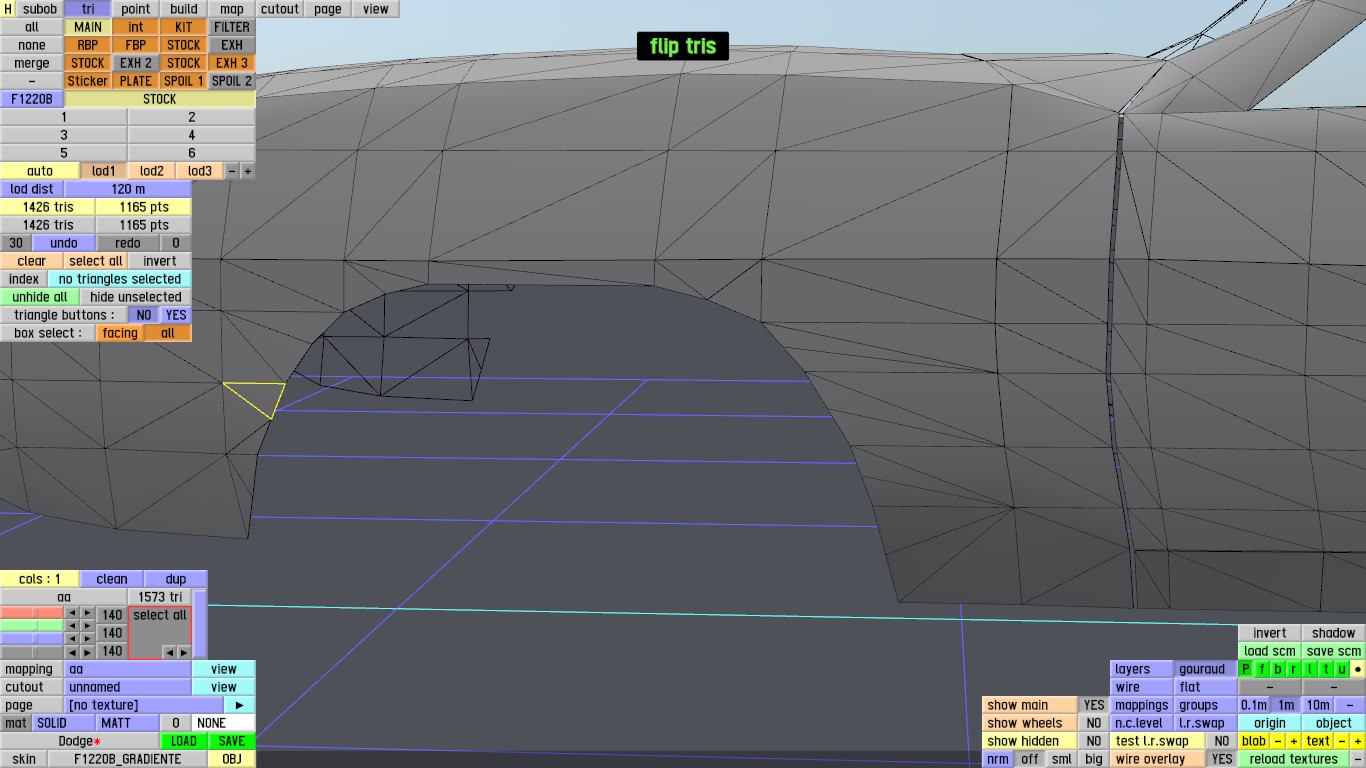Decrease red value with left arrow
Image resolution: width=1366 pixels, height=768 pixels.
(x=72, y=614)
